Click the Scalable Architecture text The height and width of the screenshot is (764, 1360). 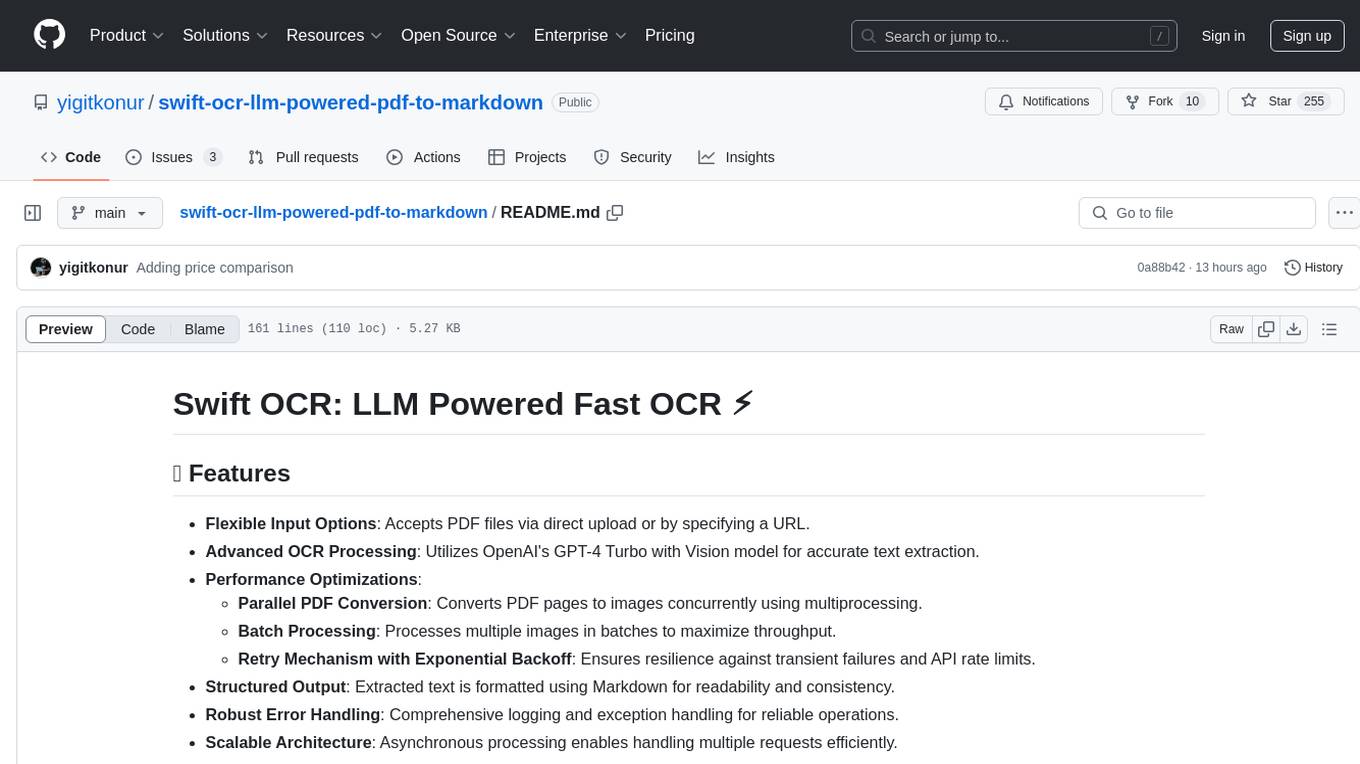[x=288, y=742]
